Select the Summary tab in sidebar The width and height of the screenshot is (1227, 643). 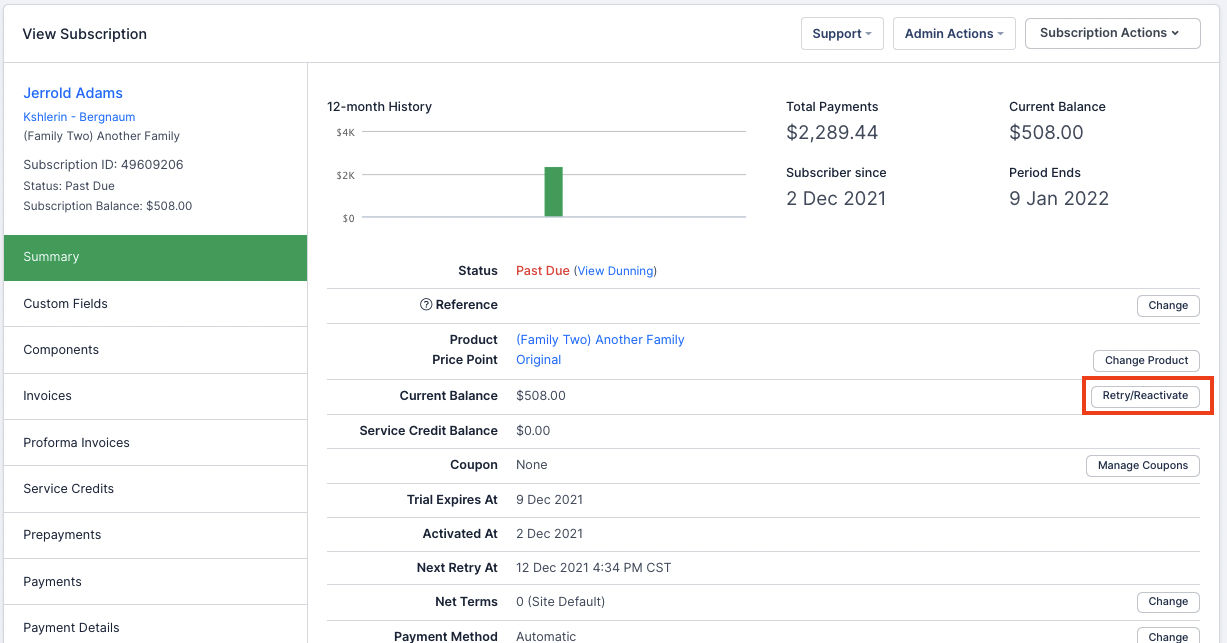click(155, 257)
